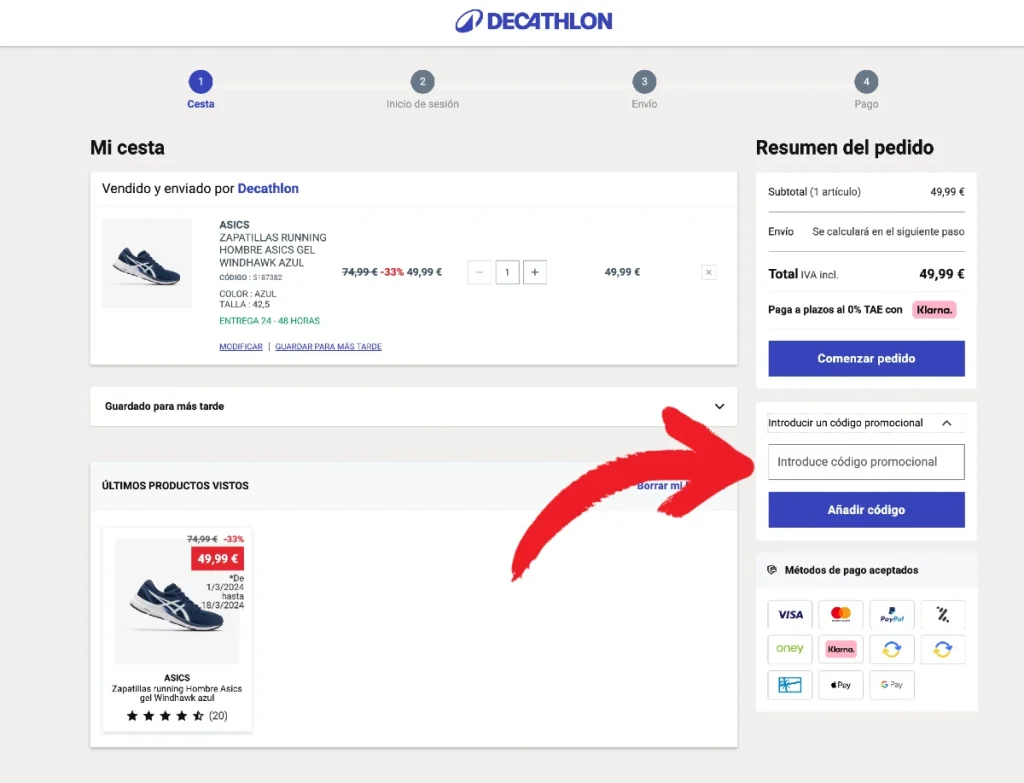The width and height of the screenshot is (1024, 783).
Task: Click the Añadir código button
Action: (x=866, y=509)
